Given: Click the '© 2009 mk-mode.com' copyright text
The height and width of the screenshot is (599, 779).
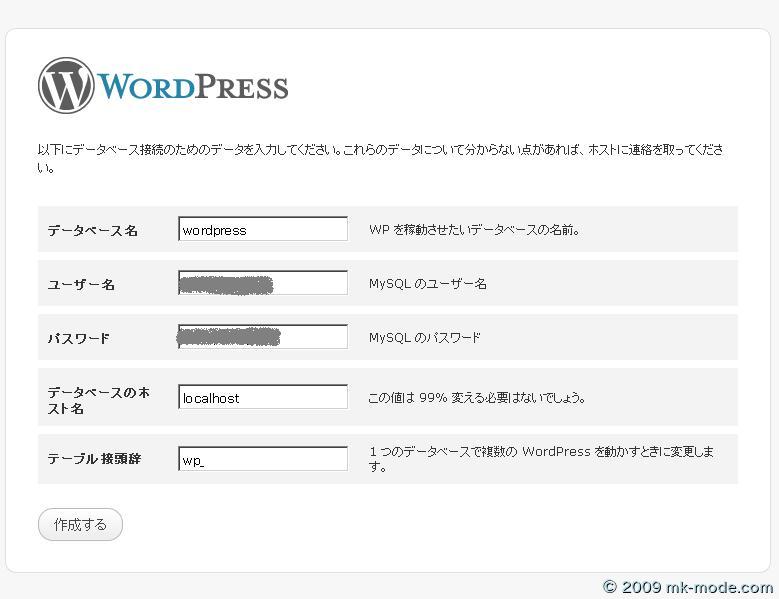Looking at the screenshot, I should click(x=688, y=587).
